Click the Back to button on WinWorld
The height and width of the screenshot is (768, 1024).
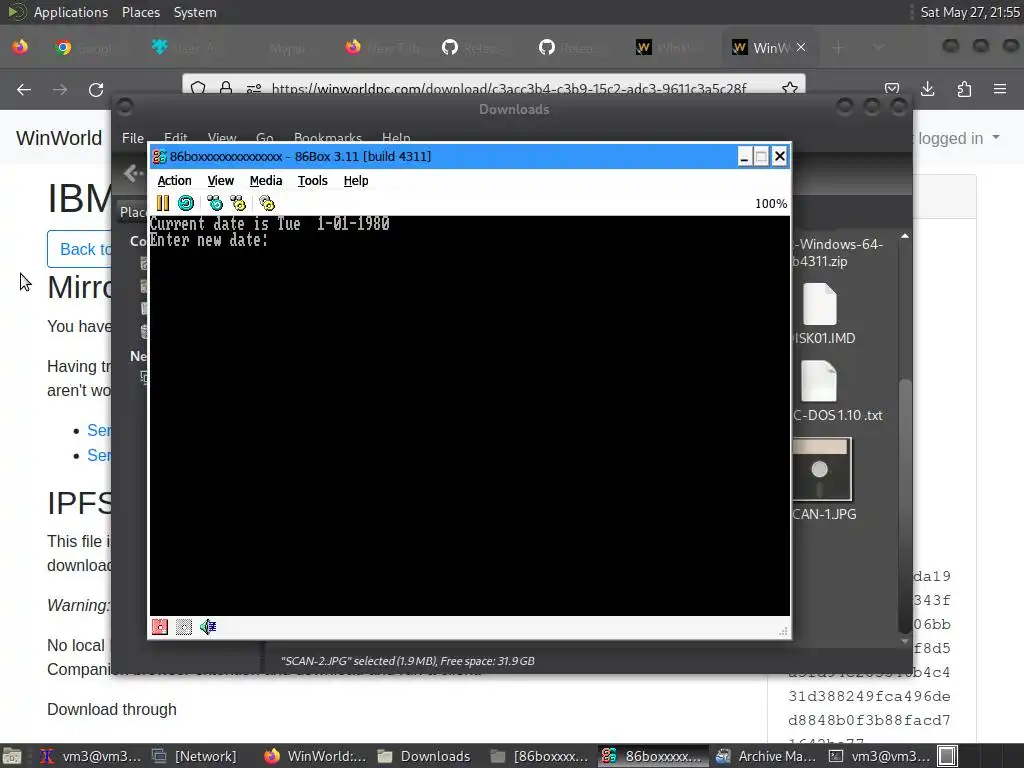tap(79, 249)
